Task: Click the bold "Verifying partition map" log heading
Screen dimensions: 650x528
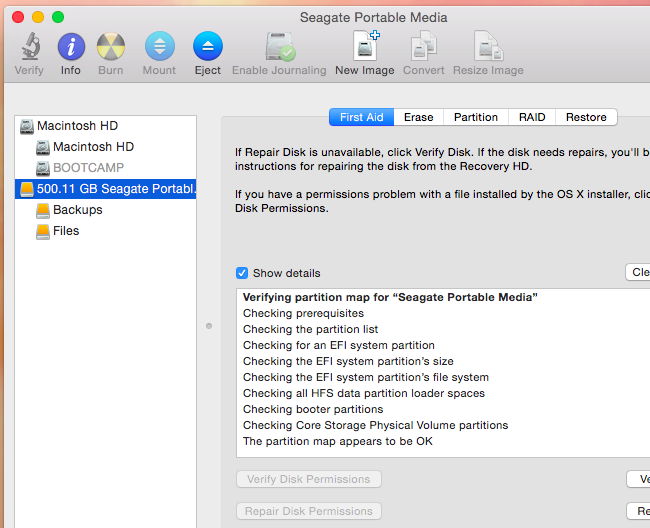Action: tap(390, 297)
